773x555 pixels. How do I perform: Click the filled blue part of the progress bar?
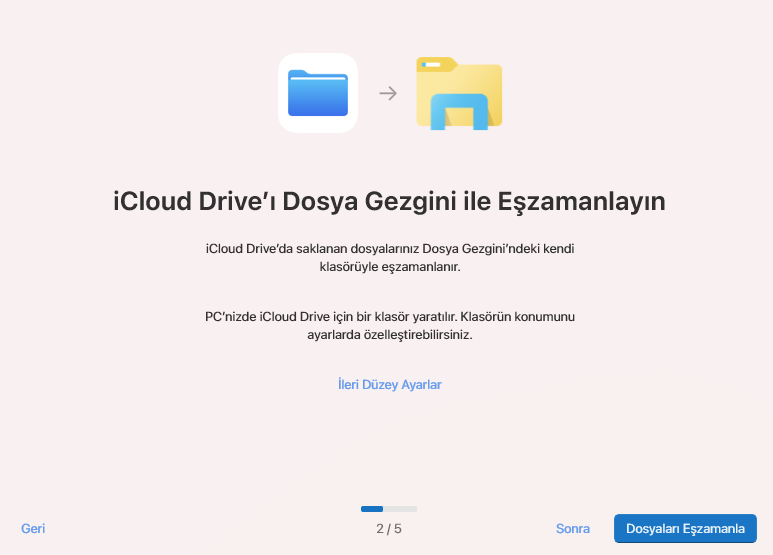(x=372, y=509)
